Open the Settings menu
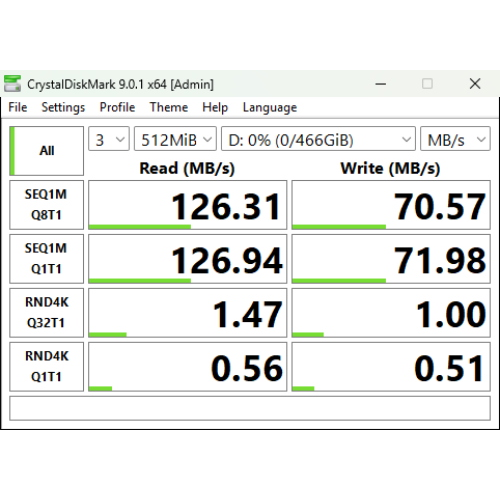500x500 pixels. (x=63, y=107)
